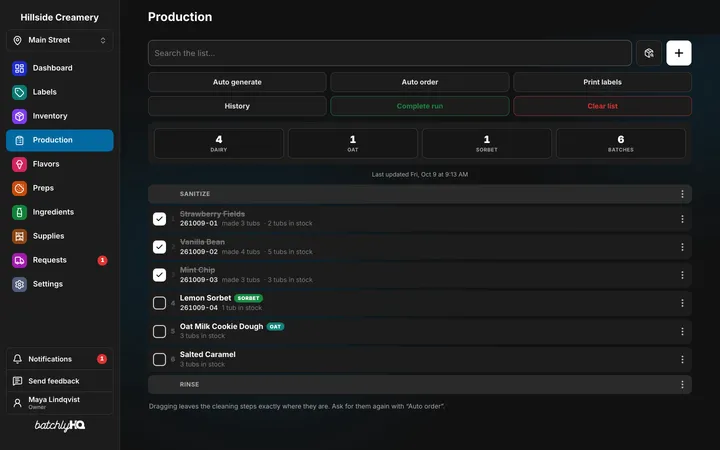
Task: Uncheck the Mint Chip checkbox
Action: [159, 275]
